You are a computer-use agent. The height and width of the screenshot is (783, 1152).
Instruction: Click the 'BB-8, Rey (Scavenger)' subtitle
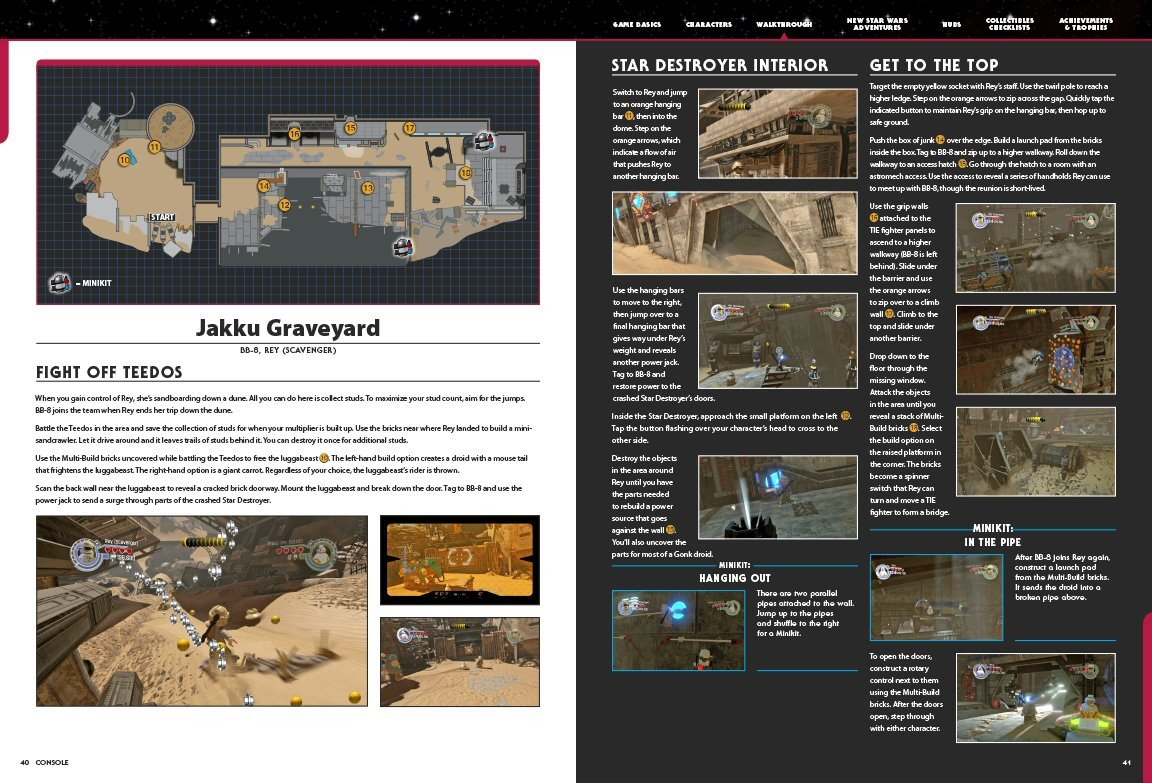[x=288, y=350]
